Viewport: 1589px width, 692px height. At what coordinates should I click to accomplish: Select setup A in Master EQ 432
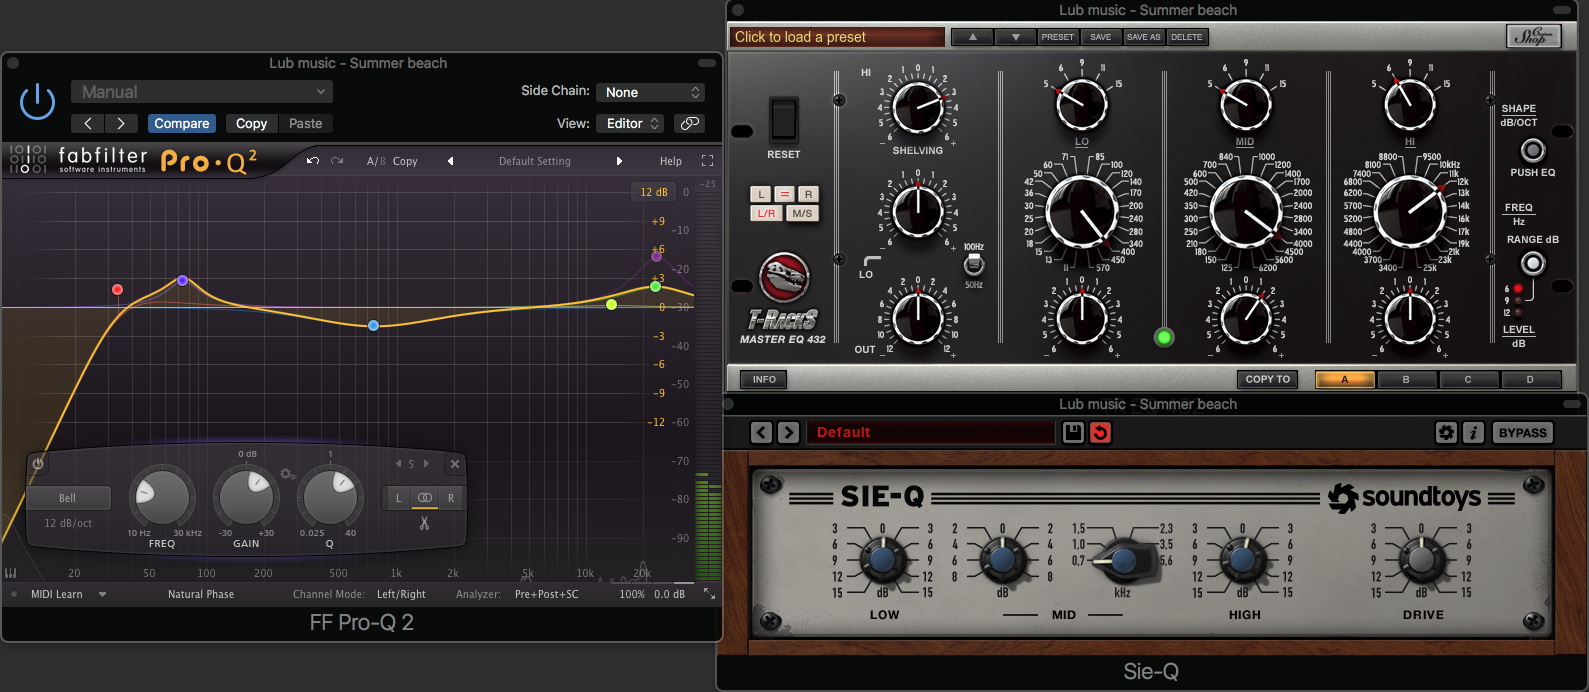point(1345,379)
